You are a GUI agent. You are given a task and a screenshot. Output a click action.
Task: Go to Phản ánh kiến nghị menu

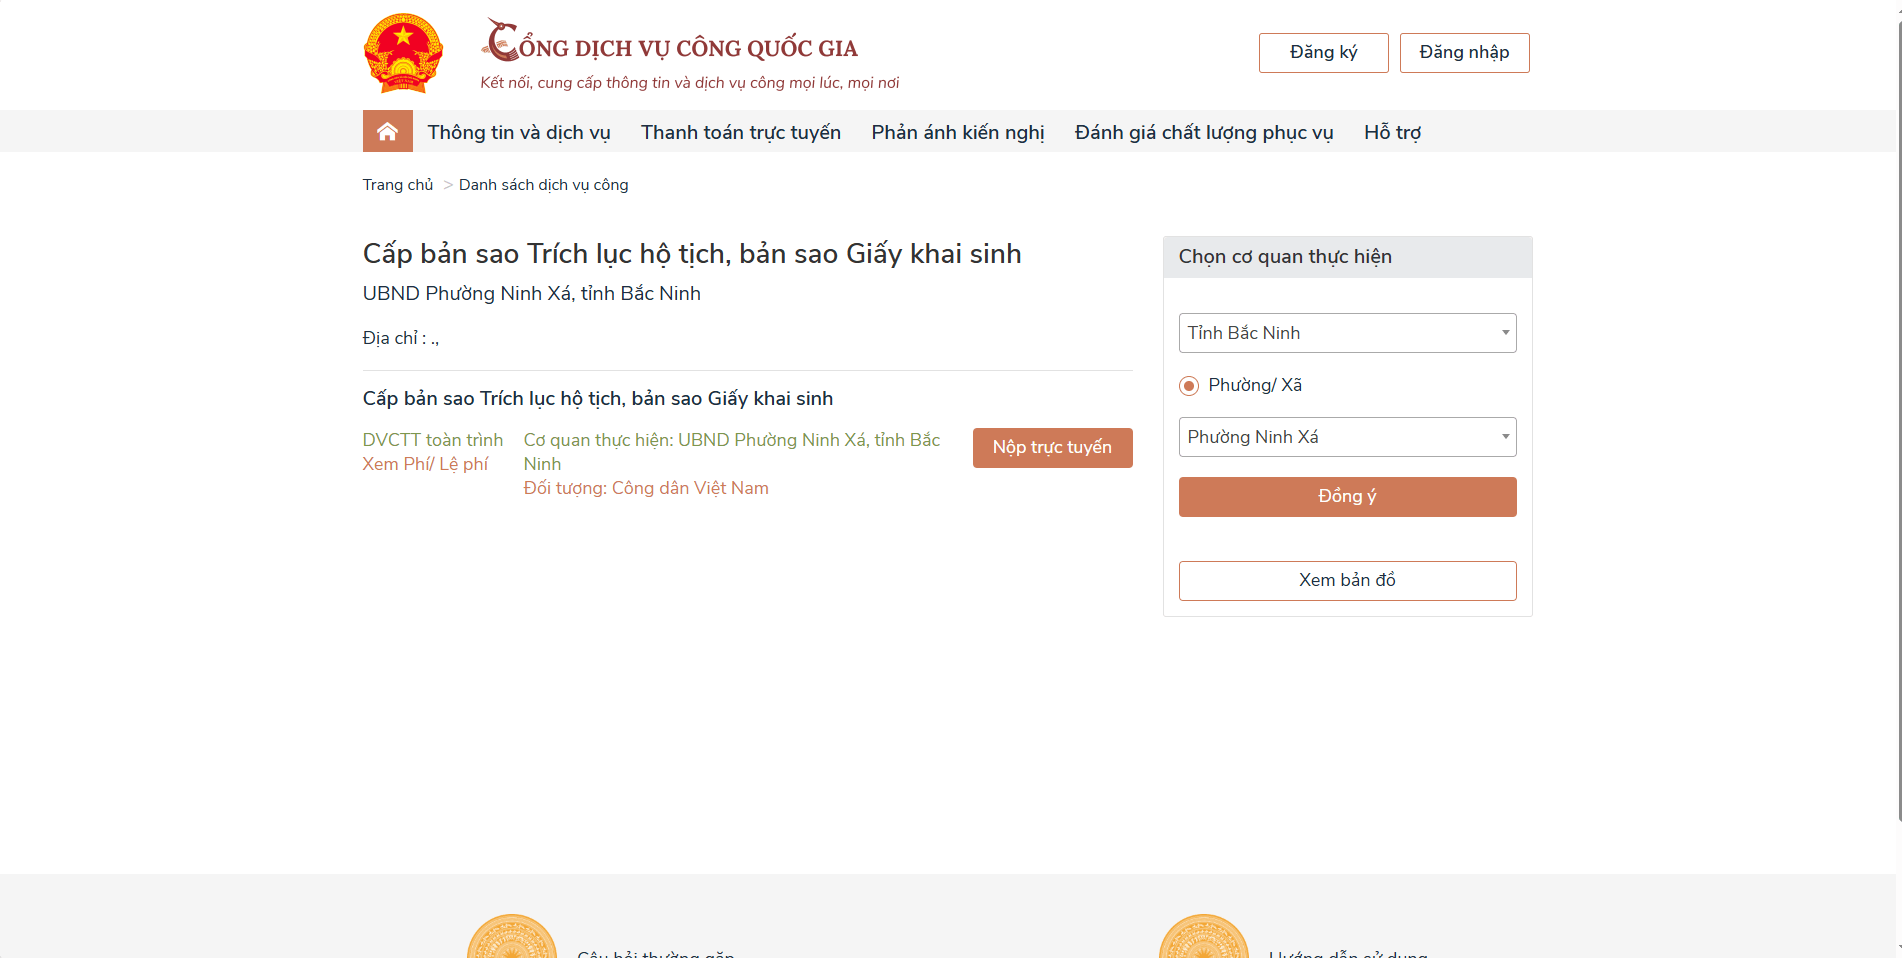click(x=957, y=133)
